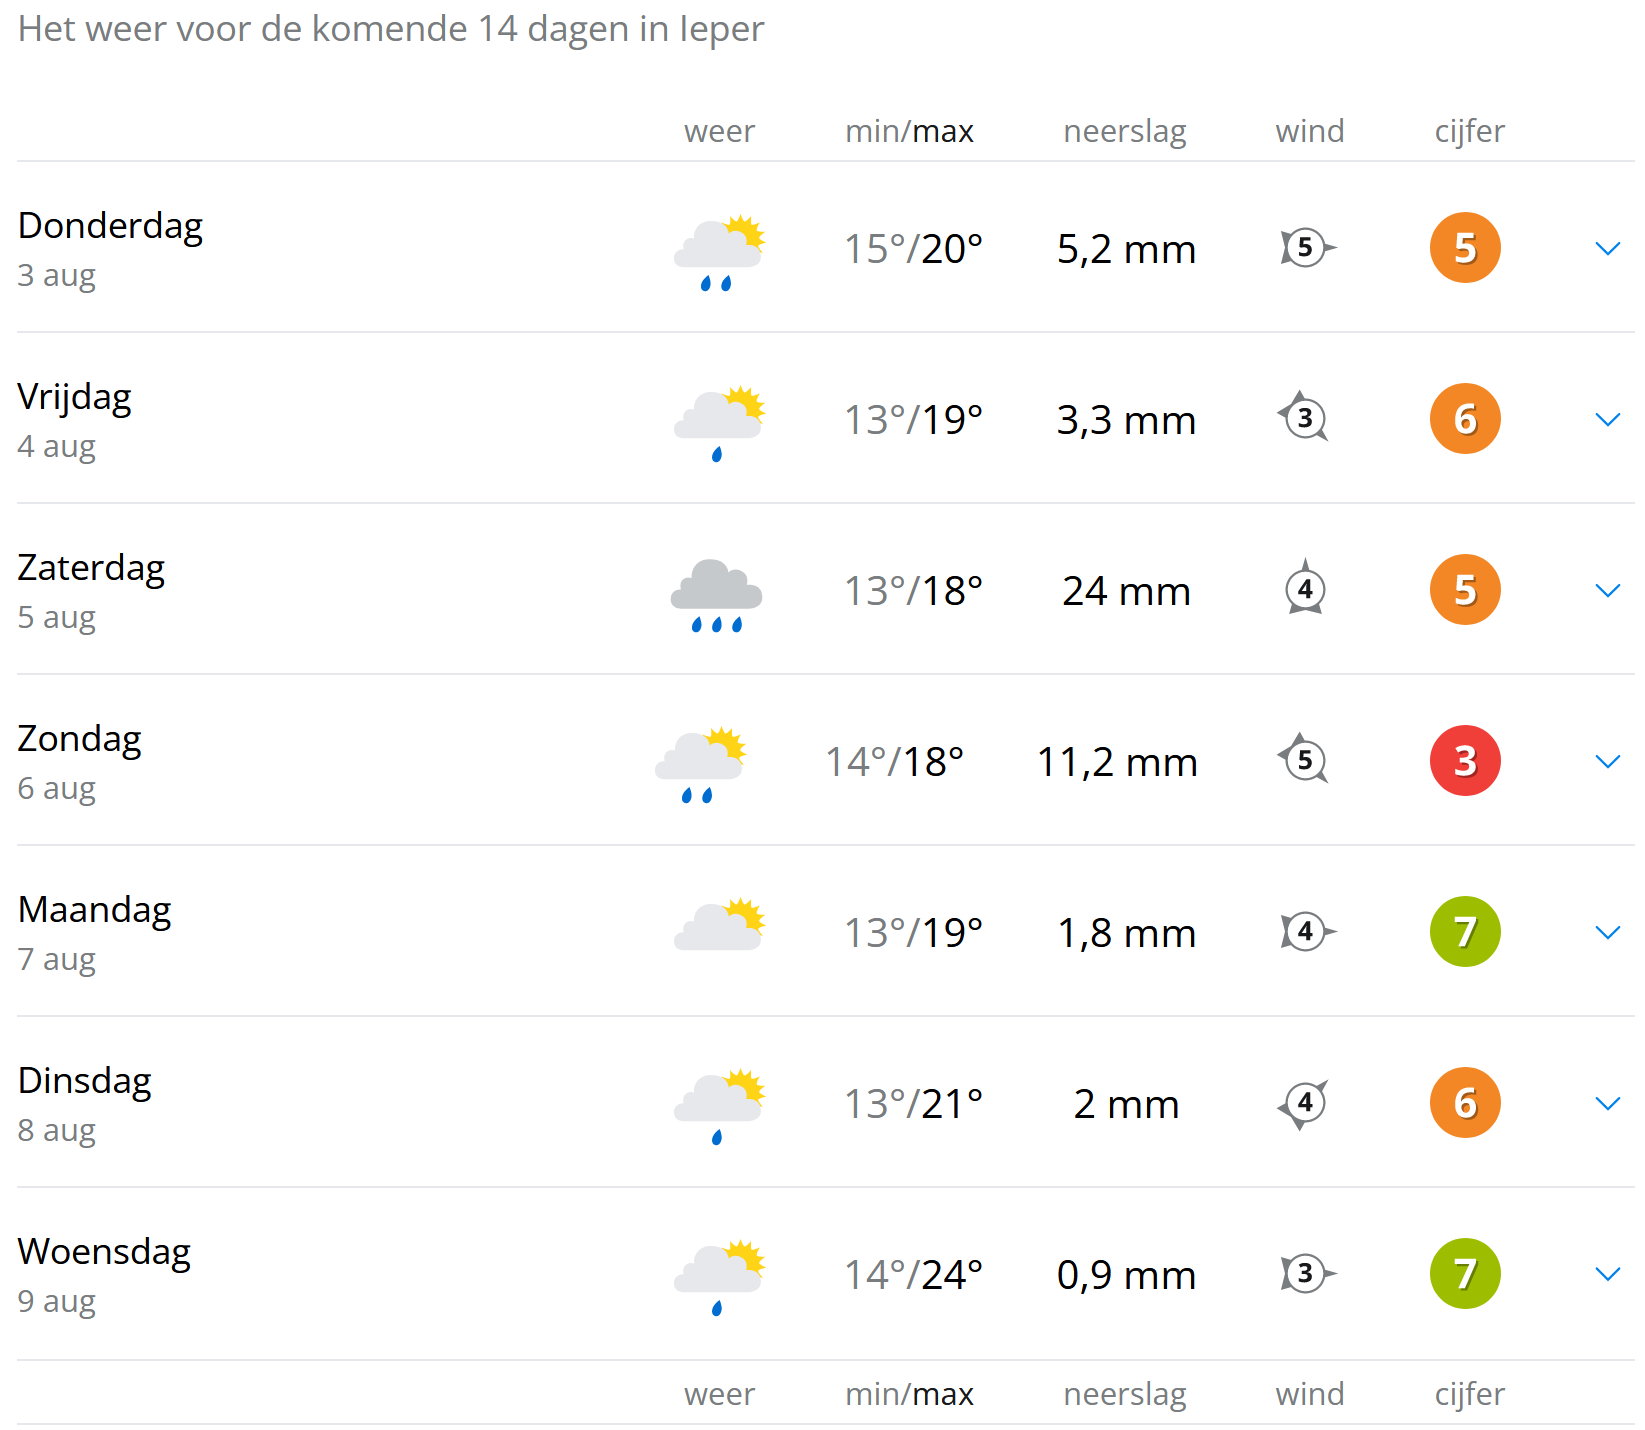Viewport: 1645px width, 1430px height.
Task: Expand the Zaterdag 5 aug forecast row
Action: [1607, 590]
